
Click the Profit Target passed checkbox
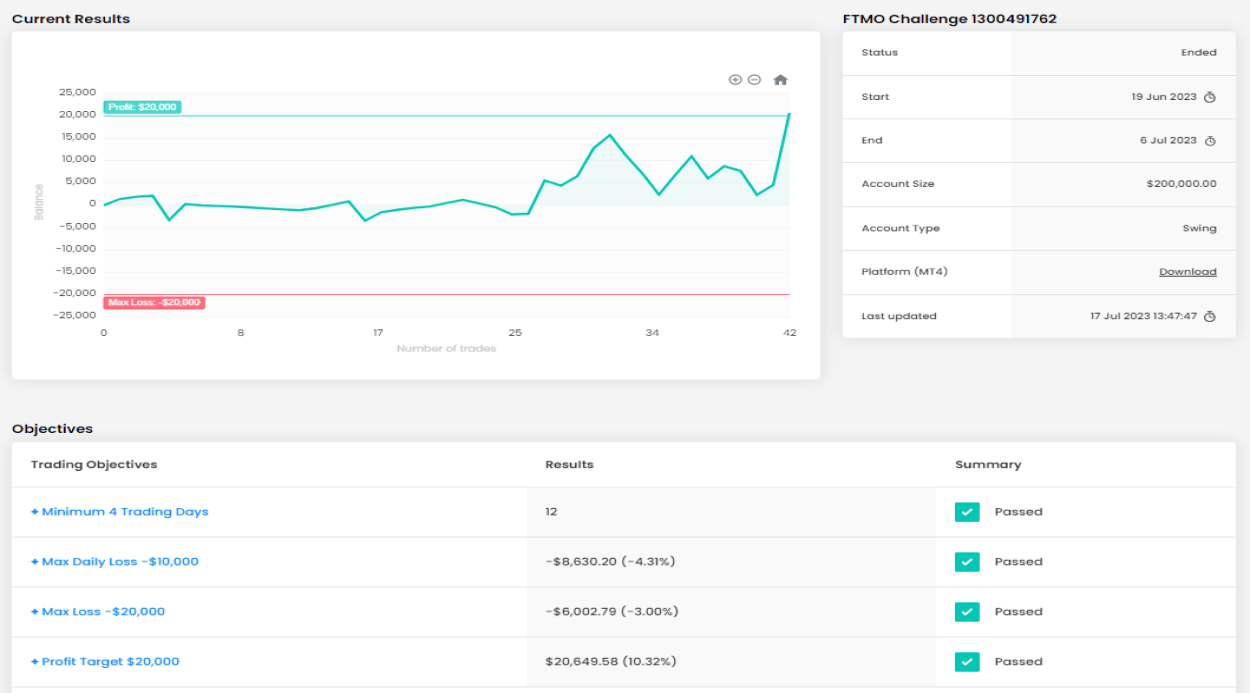(967, 662)
